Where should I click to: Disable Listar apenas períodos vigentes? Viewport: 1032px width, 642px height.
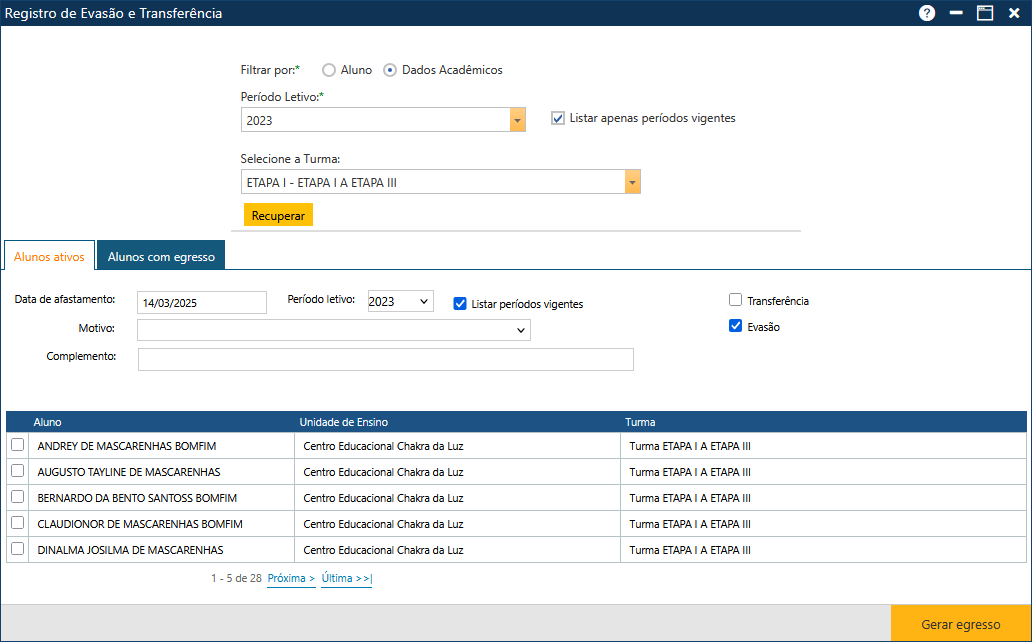557,118
